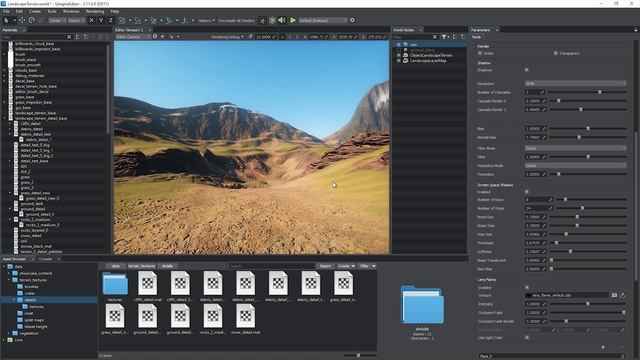This screenshot has width=640, height=360.
Task: Open the Penumbra Mode dropdown
Action: point(575,165)
